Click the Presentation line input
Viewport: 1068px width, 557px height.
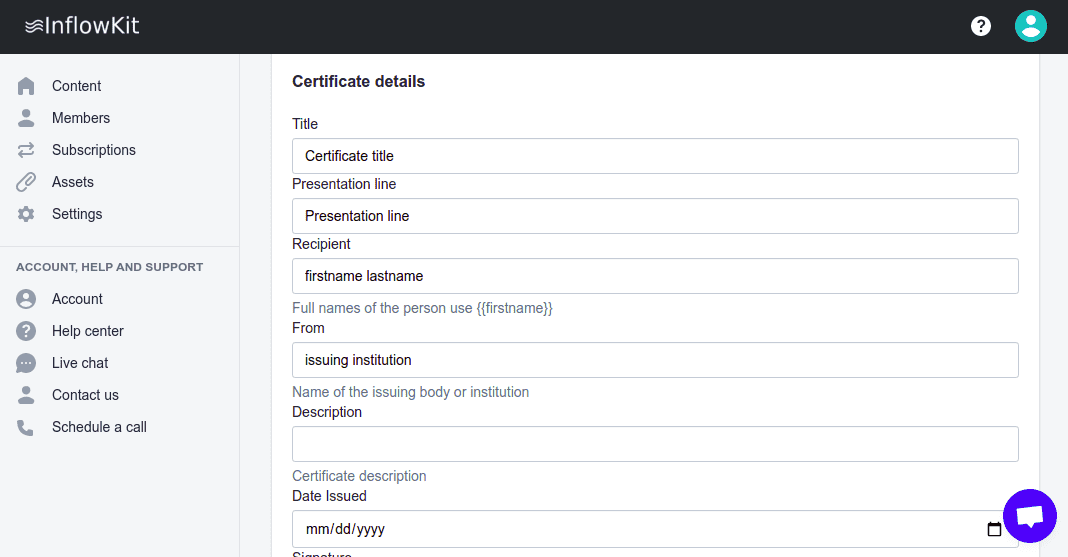(x=655, y=216)
